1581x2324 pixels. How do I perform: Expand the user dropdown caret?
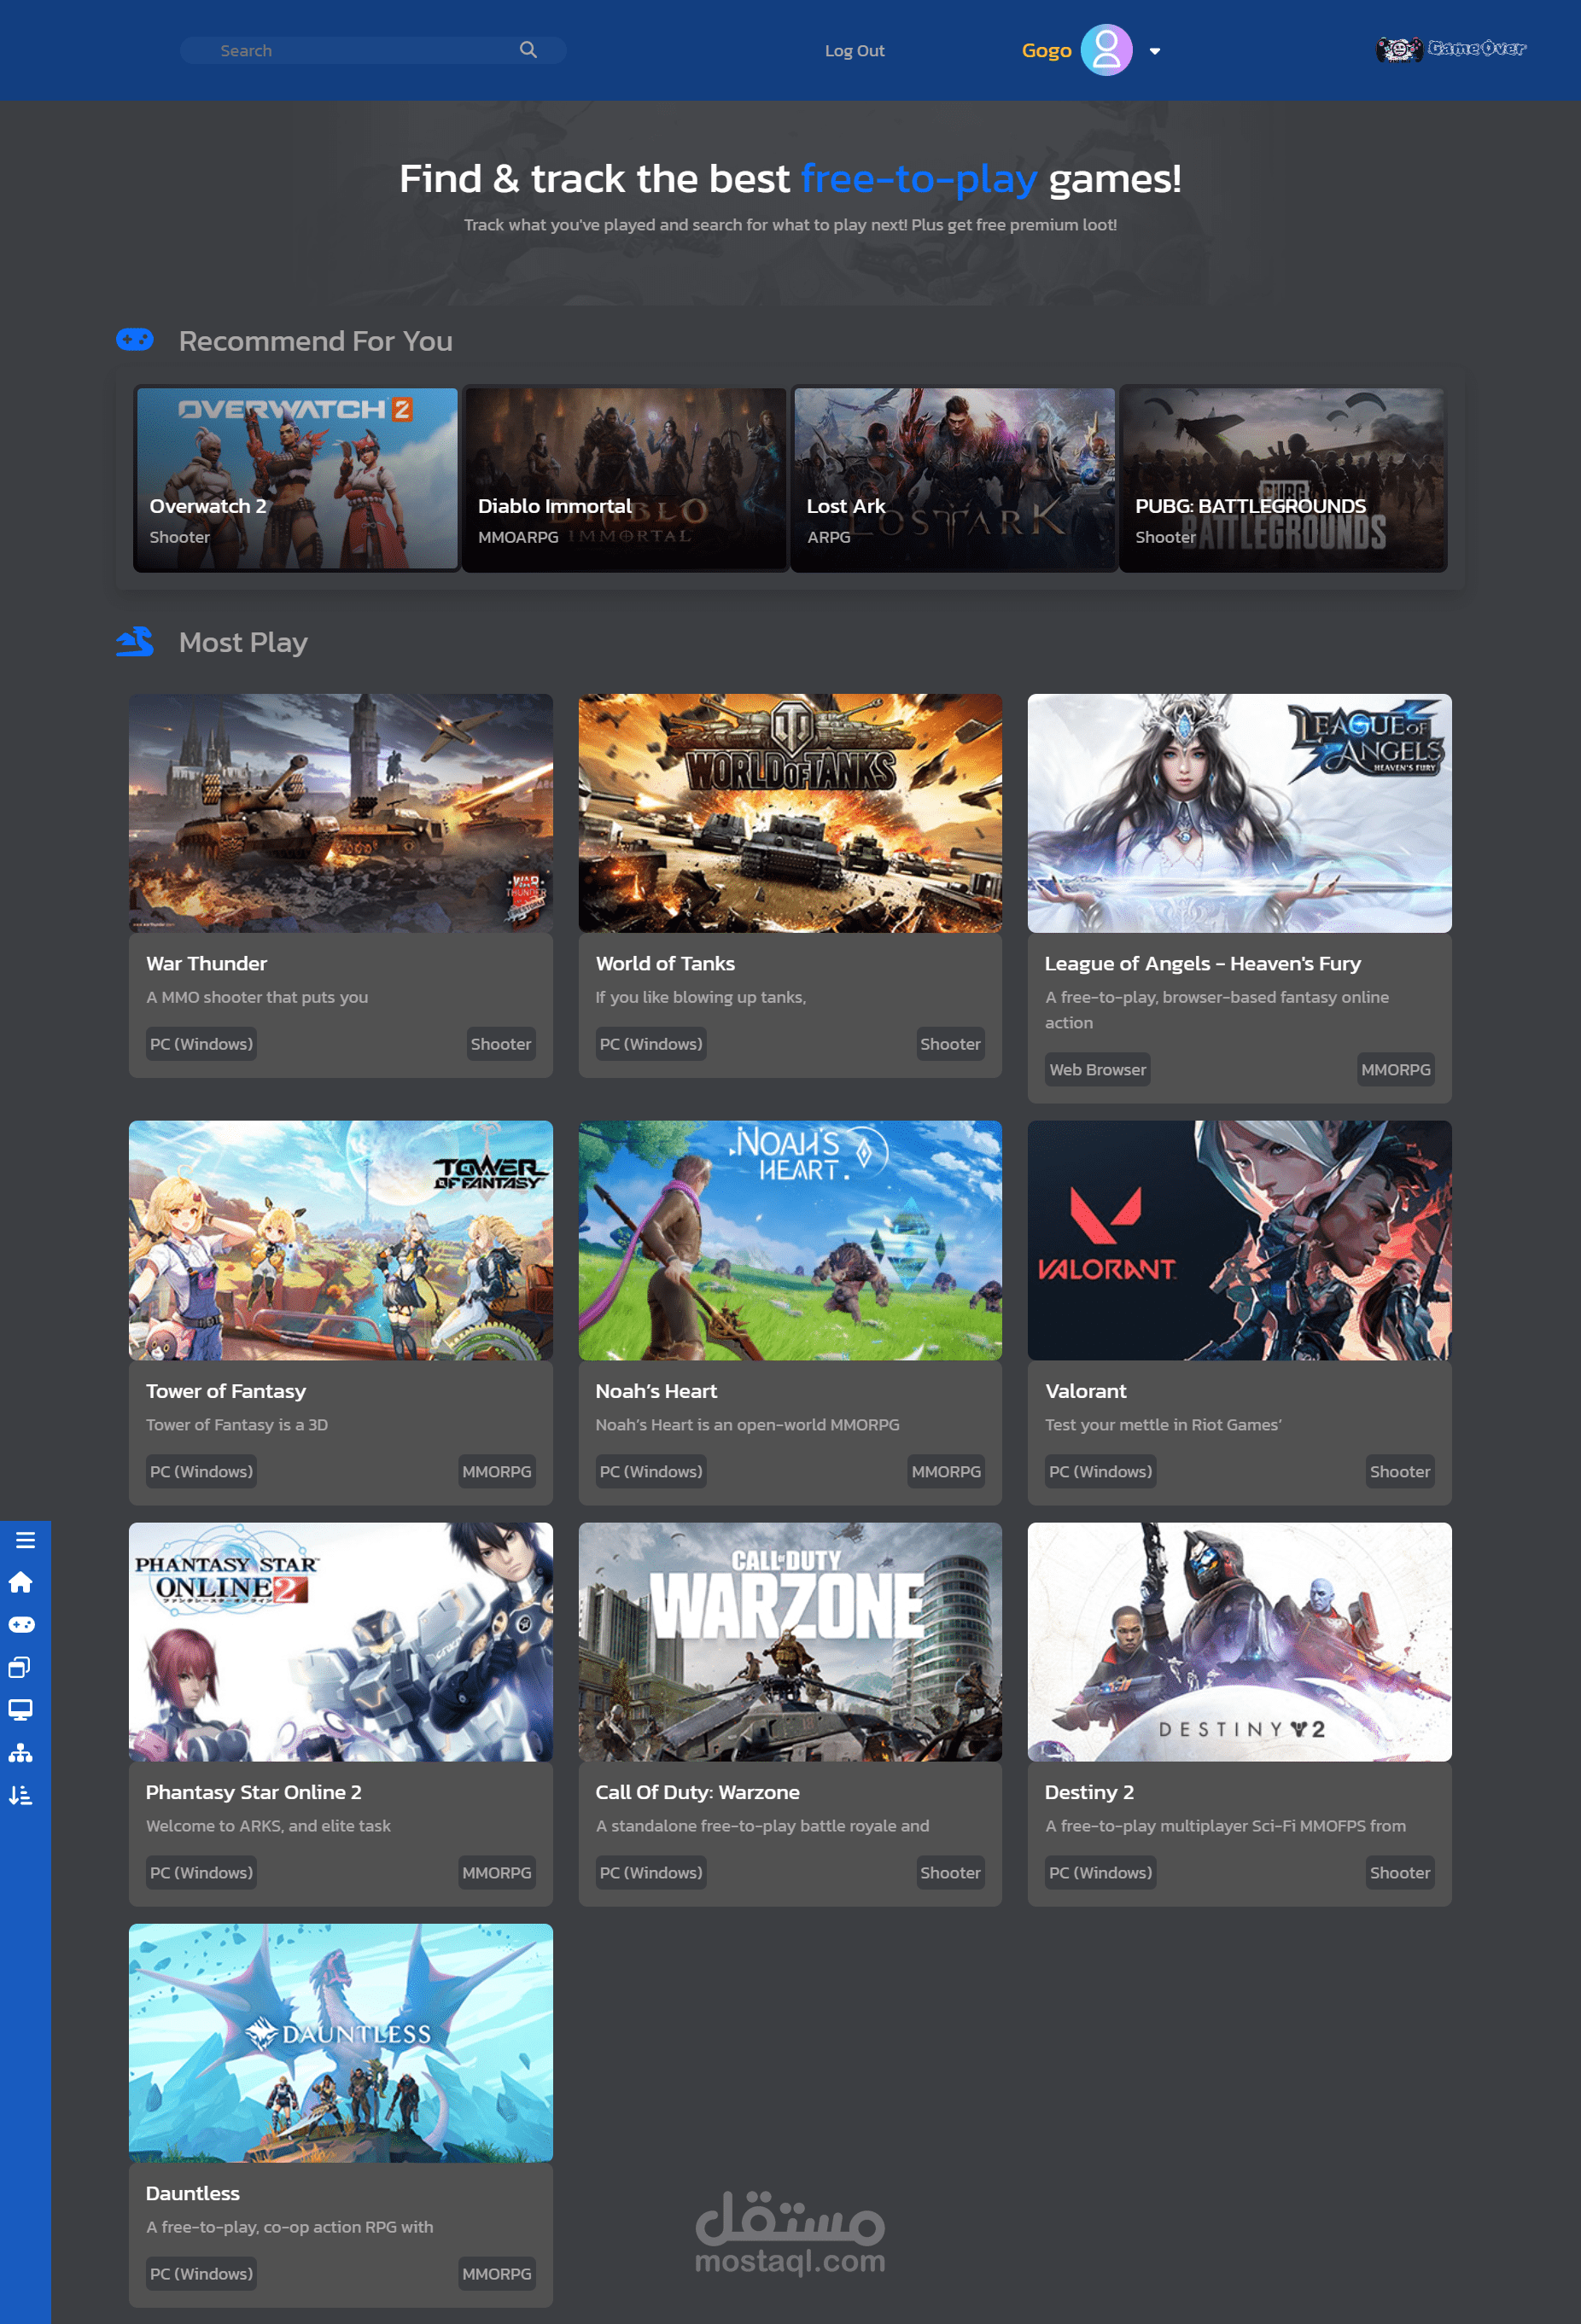[1155, 51]
